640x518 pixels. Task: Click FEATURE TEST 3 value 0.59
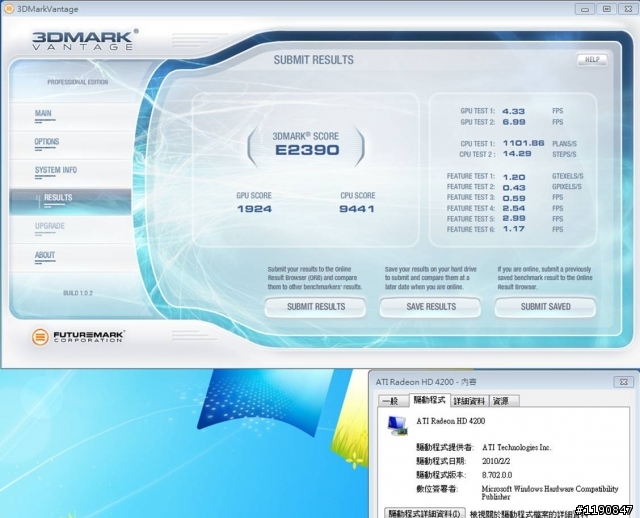(514, 198)
